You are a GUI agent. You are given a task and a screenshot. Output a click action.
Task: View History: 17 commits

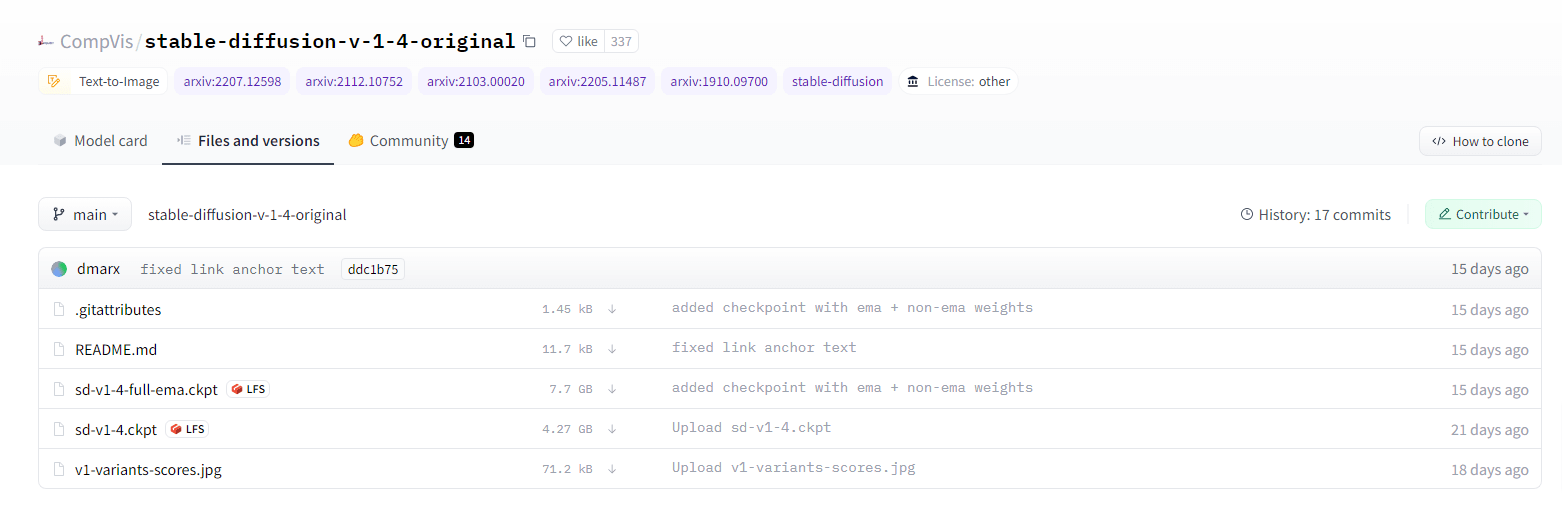click(x=1315, y=214)
